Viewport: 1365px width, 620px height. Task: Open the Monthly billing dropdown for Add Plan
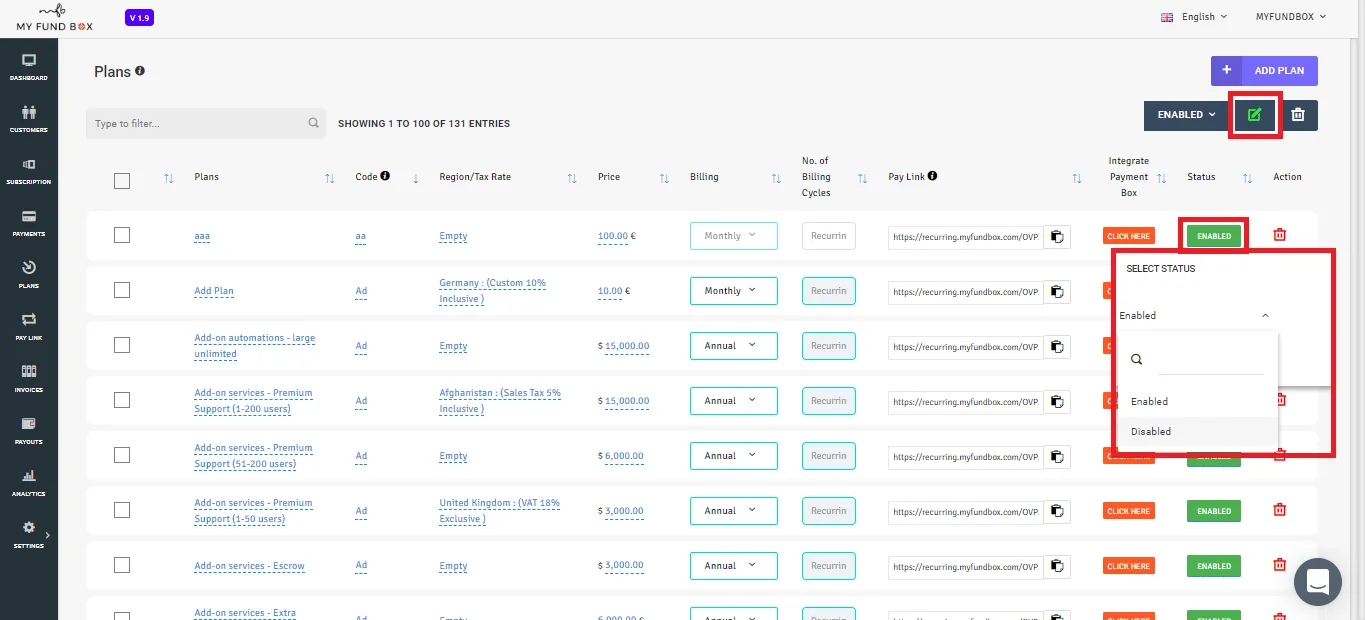pos(733,291)
